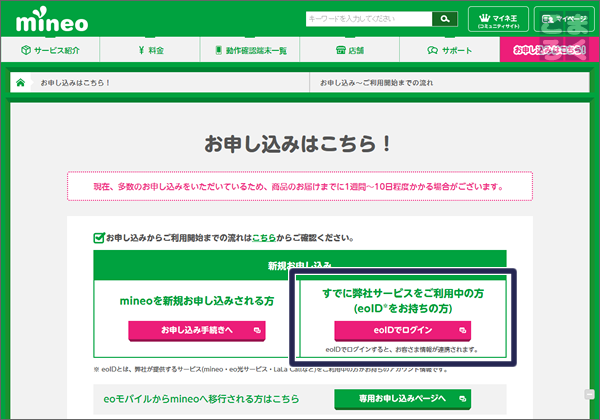Click the cube icon in サービス紹介 tab

[26, 50]
